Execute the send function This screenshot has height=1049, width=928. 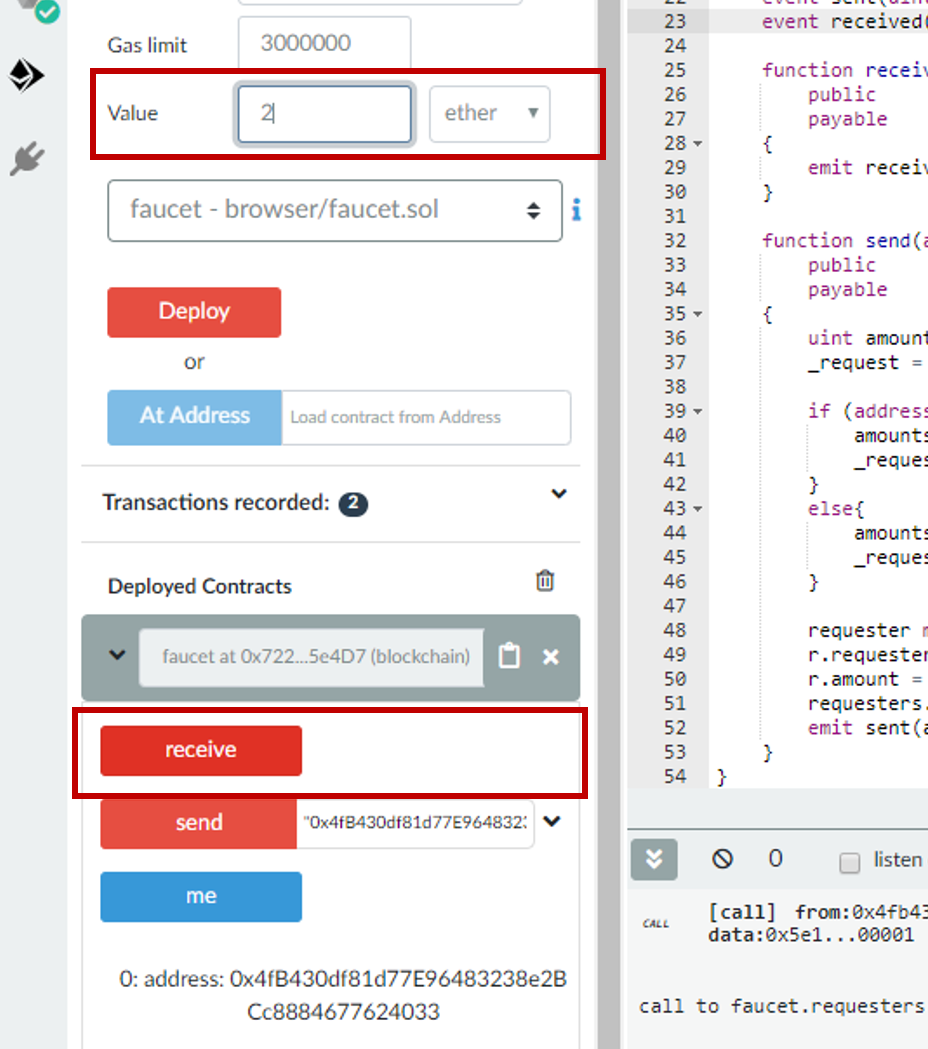[197, 824]
